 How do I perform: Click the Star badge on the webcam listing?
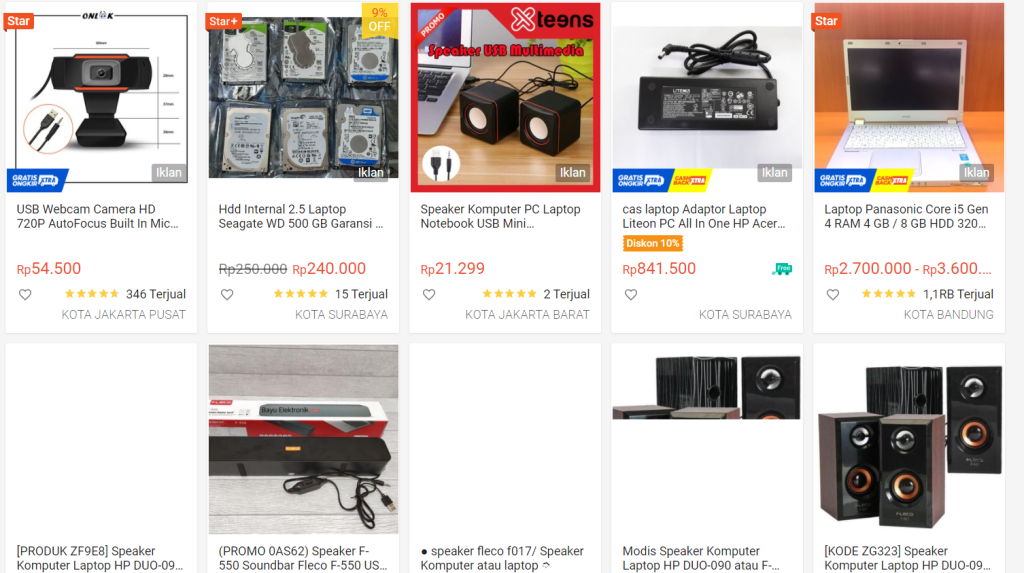[18, 21]
